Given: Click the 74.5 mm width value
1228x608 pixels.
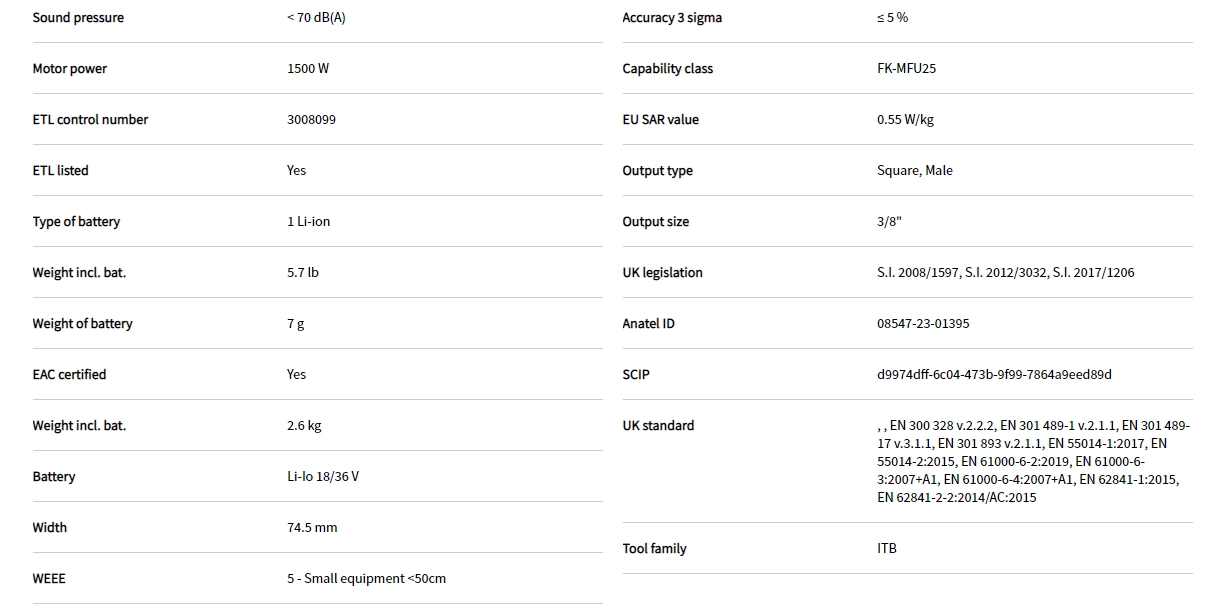Looking at the screenshot, I should (x=312, y=528).
